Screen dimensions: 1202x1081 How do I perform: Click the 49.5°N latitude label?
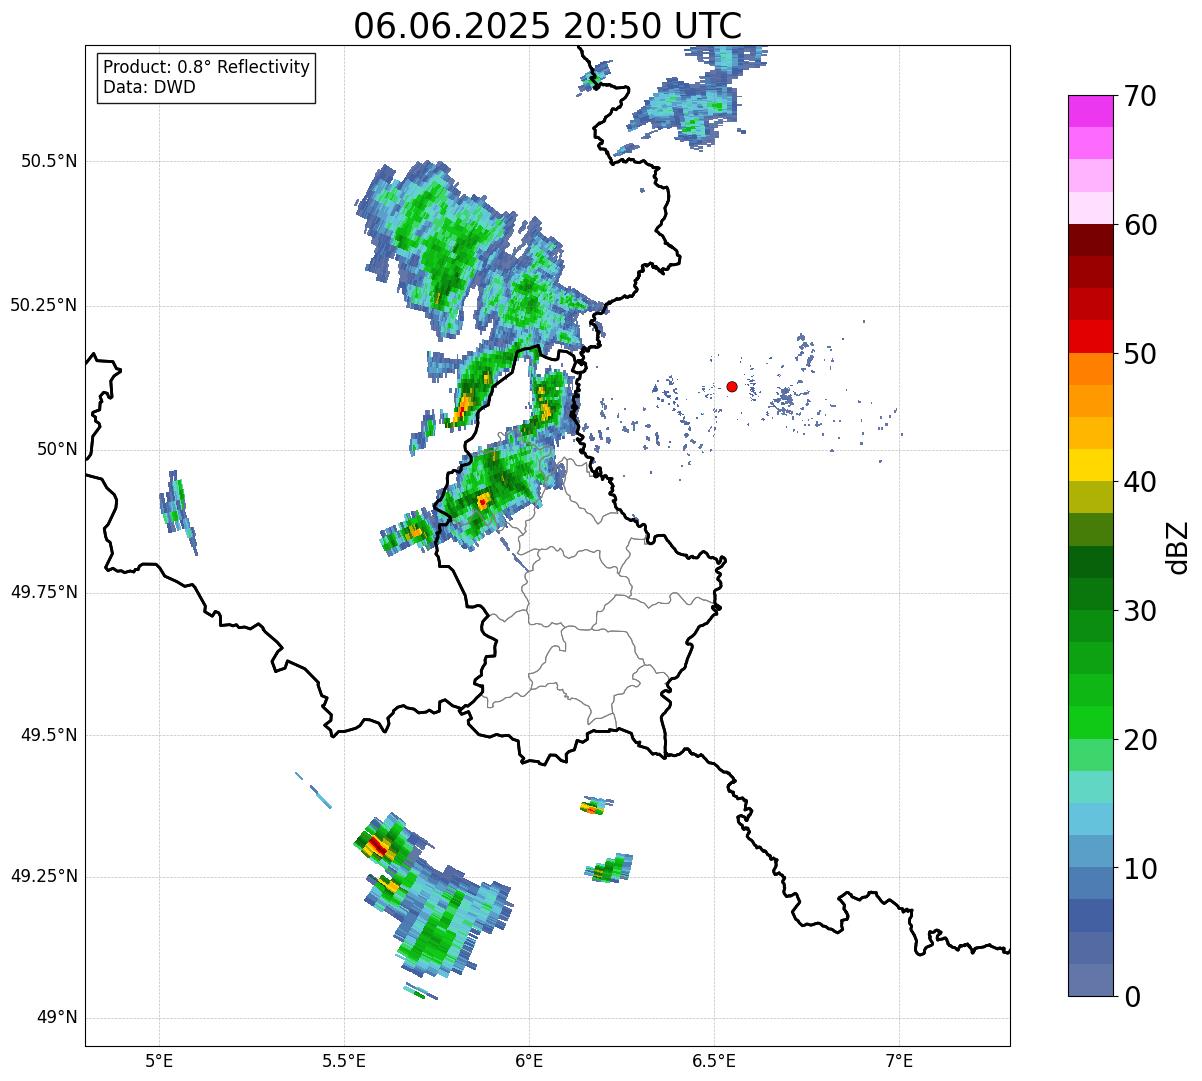pos(49,735)
